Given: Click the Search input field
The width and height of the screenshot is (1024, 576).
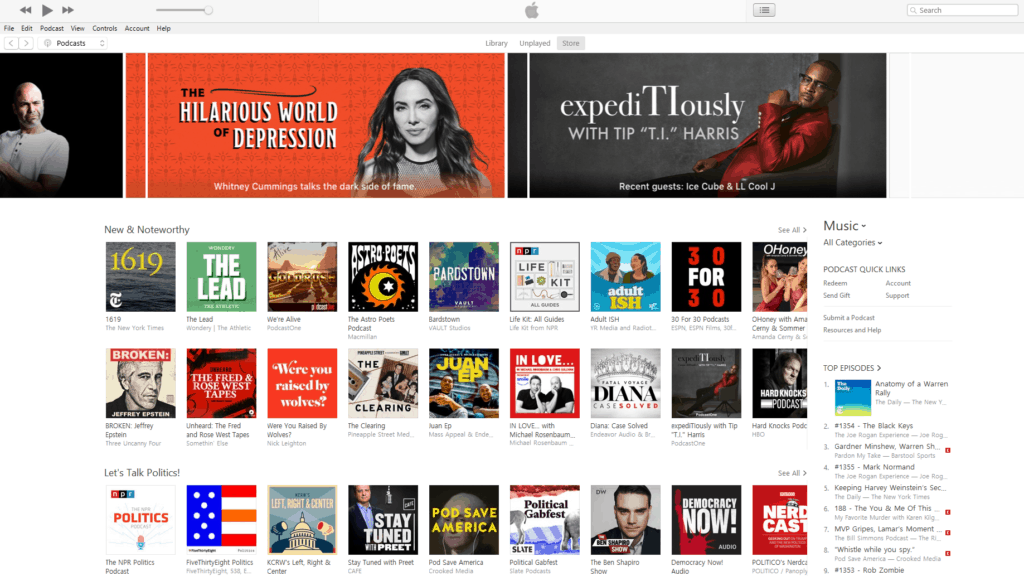Looking at the screenshot, I should (x=962, y=10).
